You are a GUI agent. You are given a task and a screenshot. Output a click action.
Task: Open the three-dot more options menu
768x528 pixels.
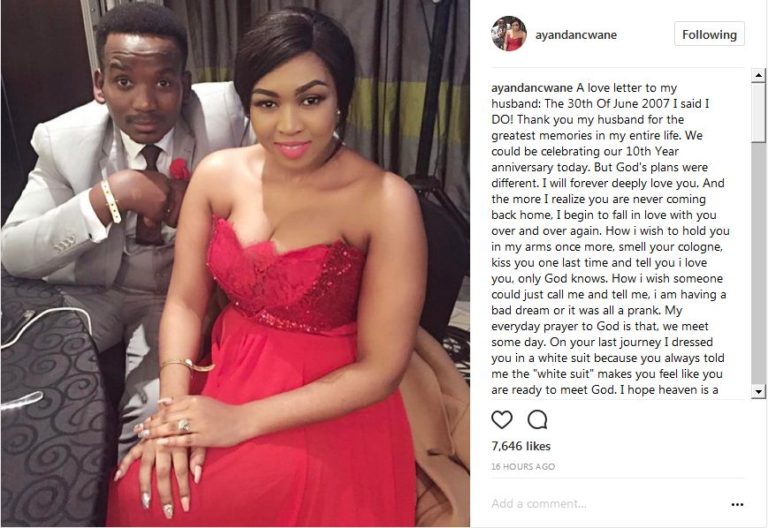(x=737, y=504)
